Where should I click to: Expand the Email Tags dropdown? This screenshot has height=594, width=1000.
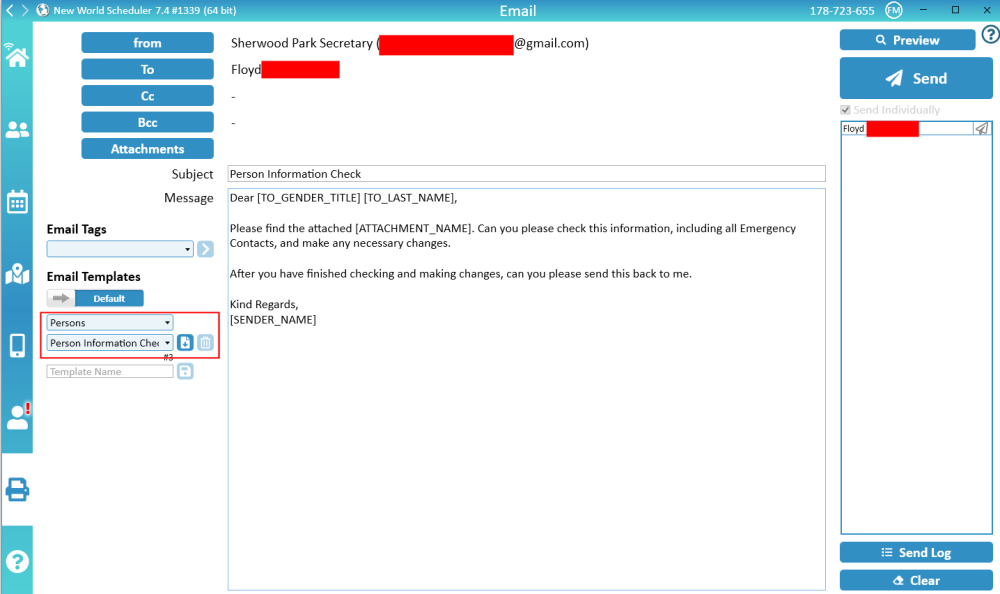tap(187, 249)
